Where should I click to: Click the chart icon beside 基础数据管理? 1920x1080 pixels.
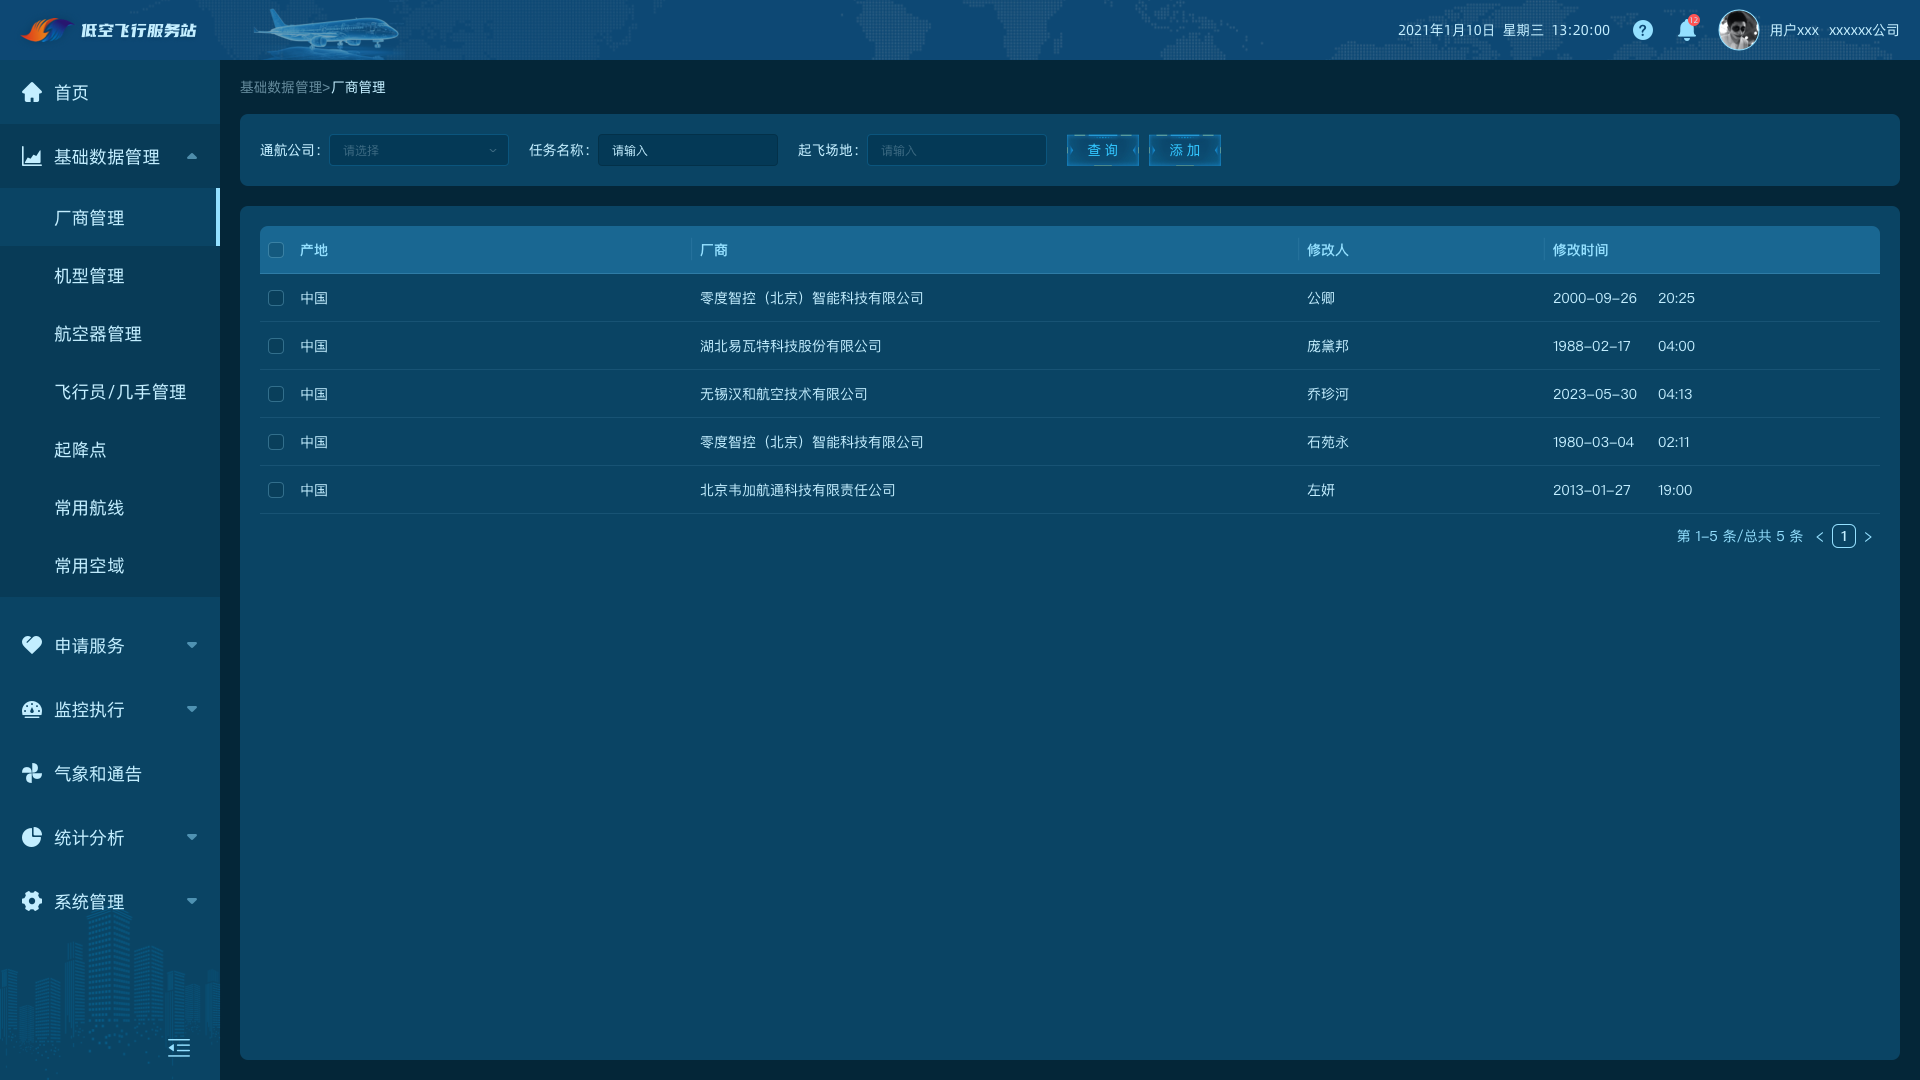point(32,156)
